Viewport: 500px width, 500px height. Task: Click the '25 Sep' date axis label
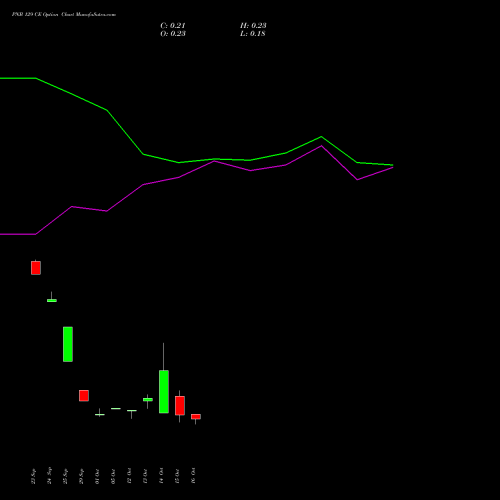[x=65, y=476]
